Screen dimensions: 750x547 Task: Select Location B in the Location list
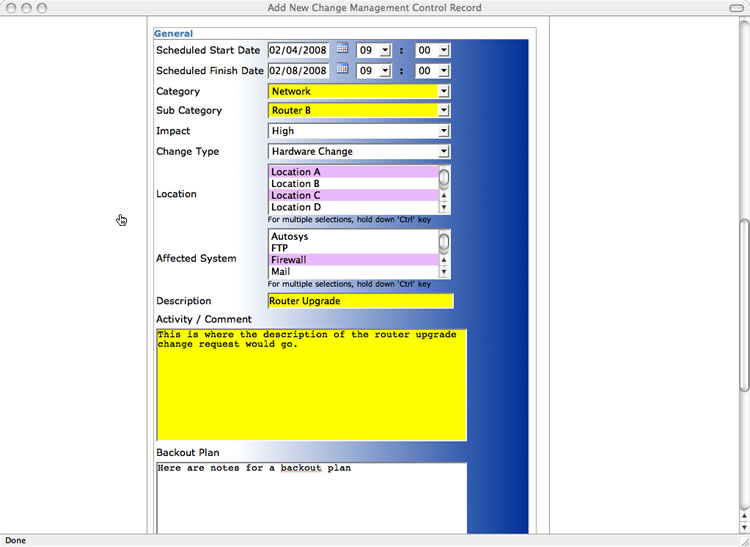(x=353, y=184)
